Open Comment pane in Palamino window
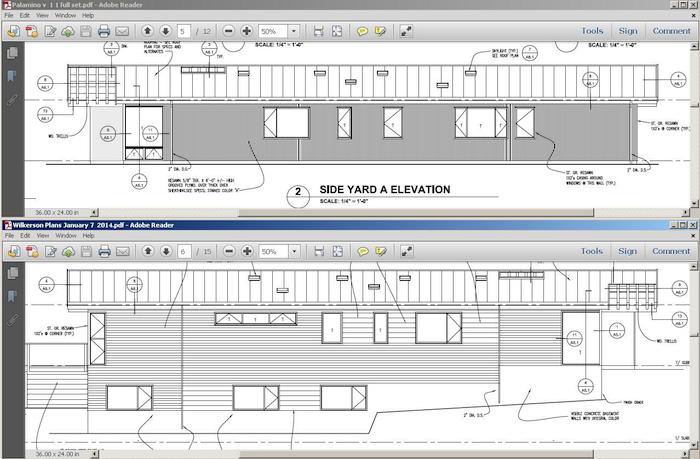Viewport: 700px width, 459px height. (671, 31)
